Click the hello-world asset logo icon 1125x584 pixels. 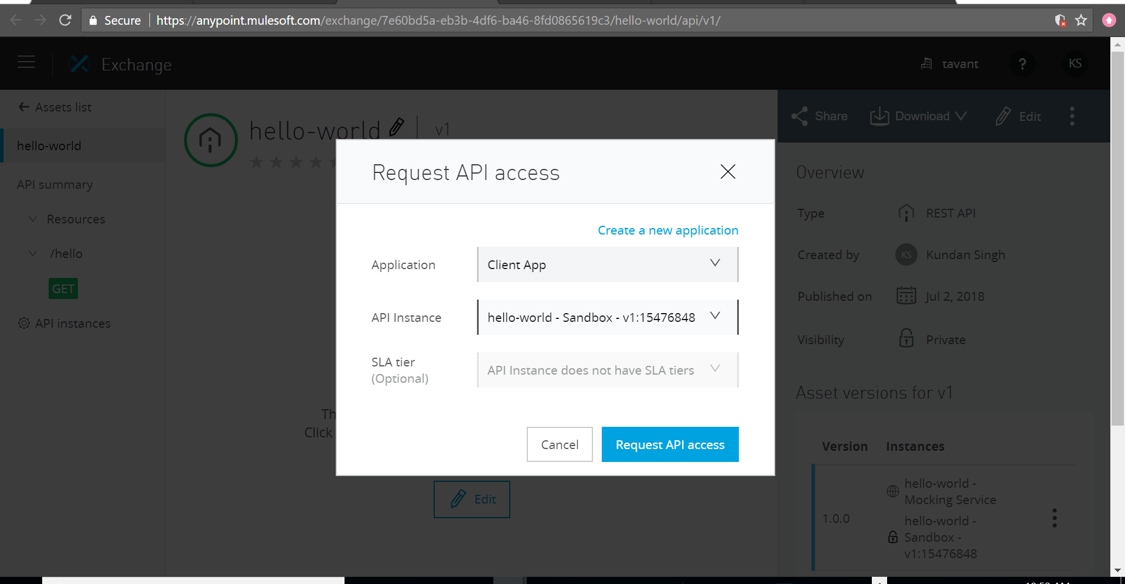coord(210,140)
